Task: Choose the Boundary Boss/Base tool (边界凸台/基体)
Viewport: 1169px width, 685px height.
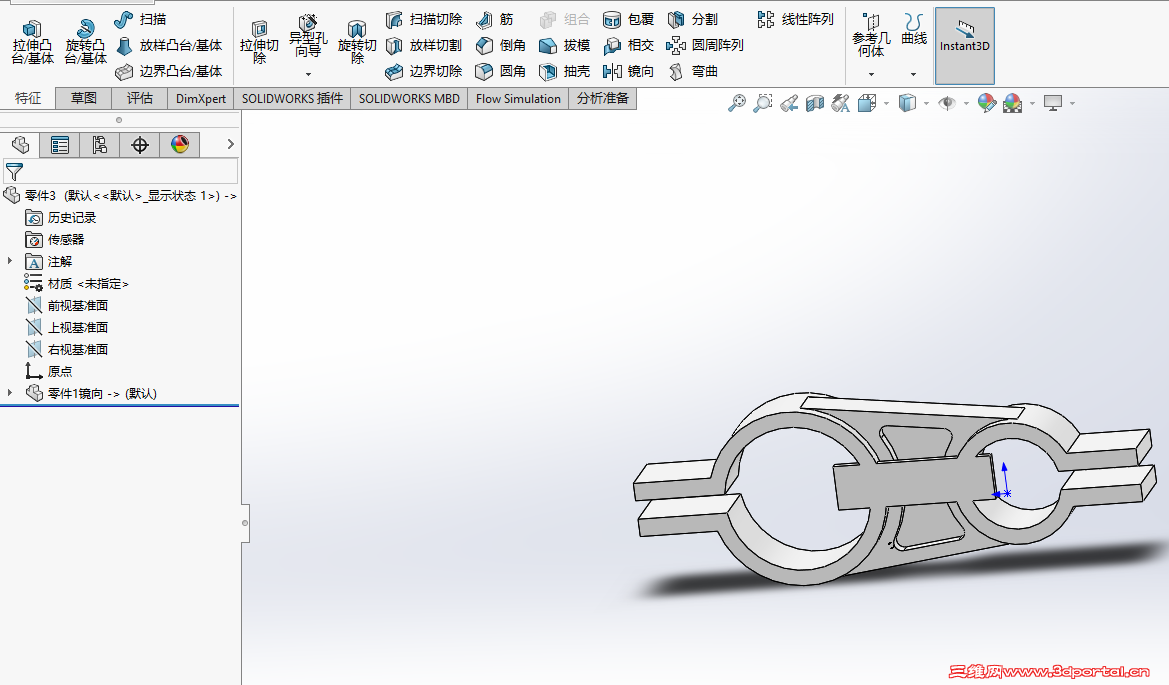Action: point(169,72)
